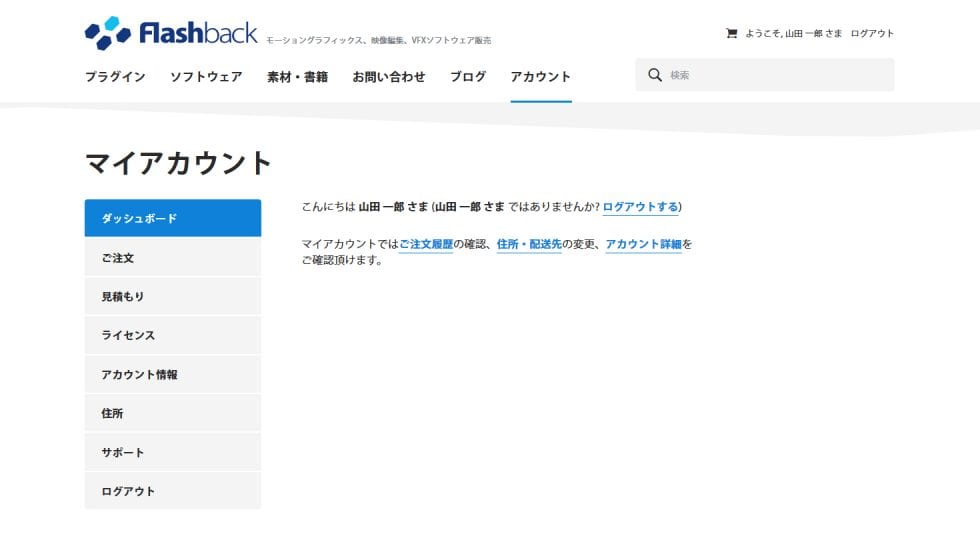Screen dimensions: 980x560
Task: Open the 素材・書籍 menu
Action: pos(298,77)
